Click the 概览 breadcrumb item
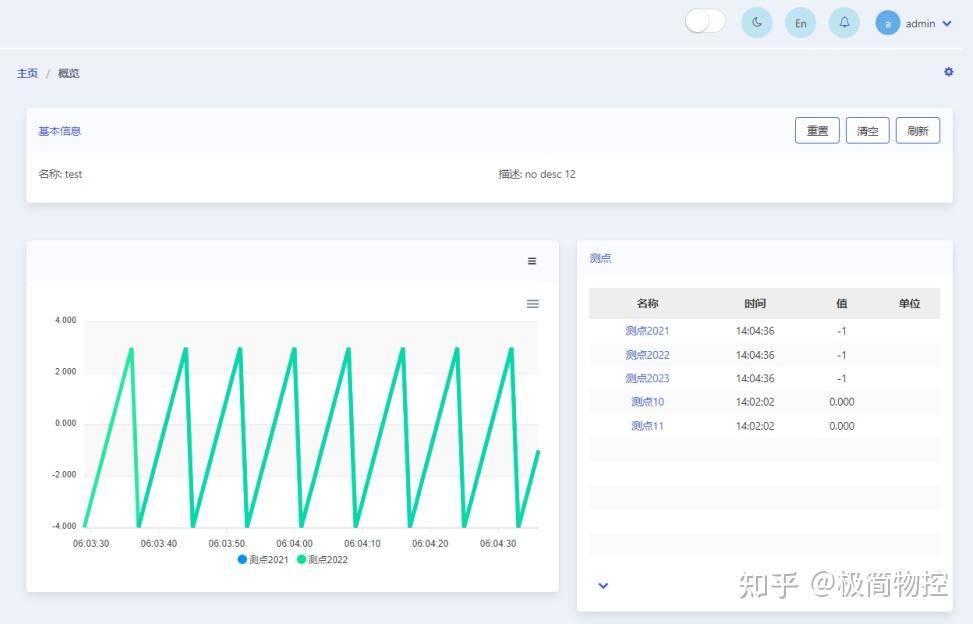 pos(68,73)
